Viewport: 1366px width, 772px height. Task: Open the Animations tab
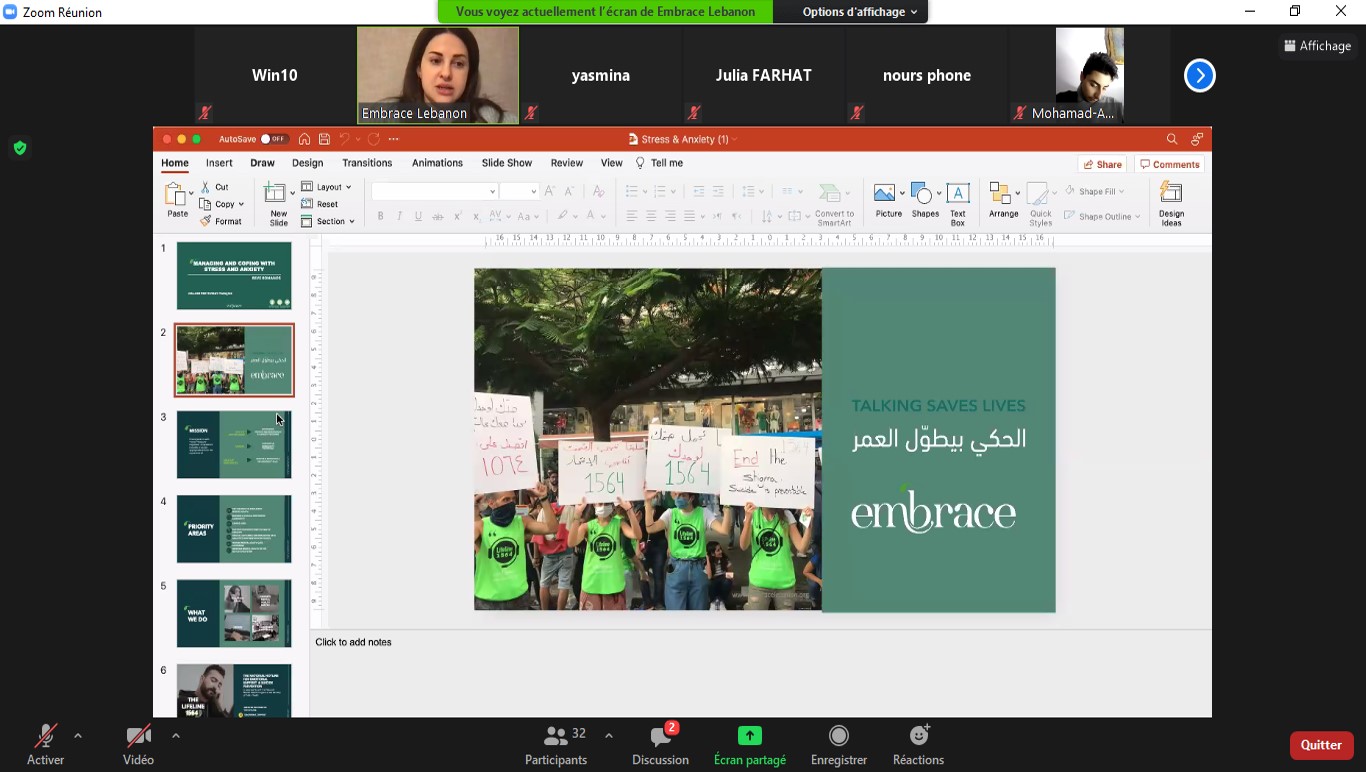point(437,163)
